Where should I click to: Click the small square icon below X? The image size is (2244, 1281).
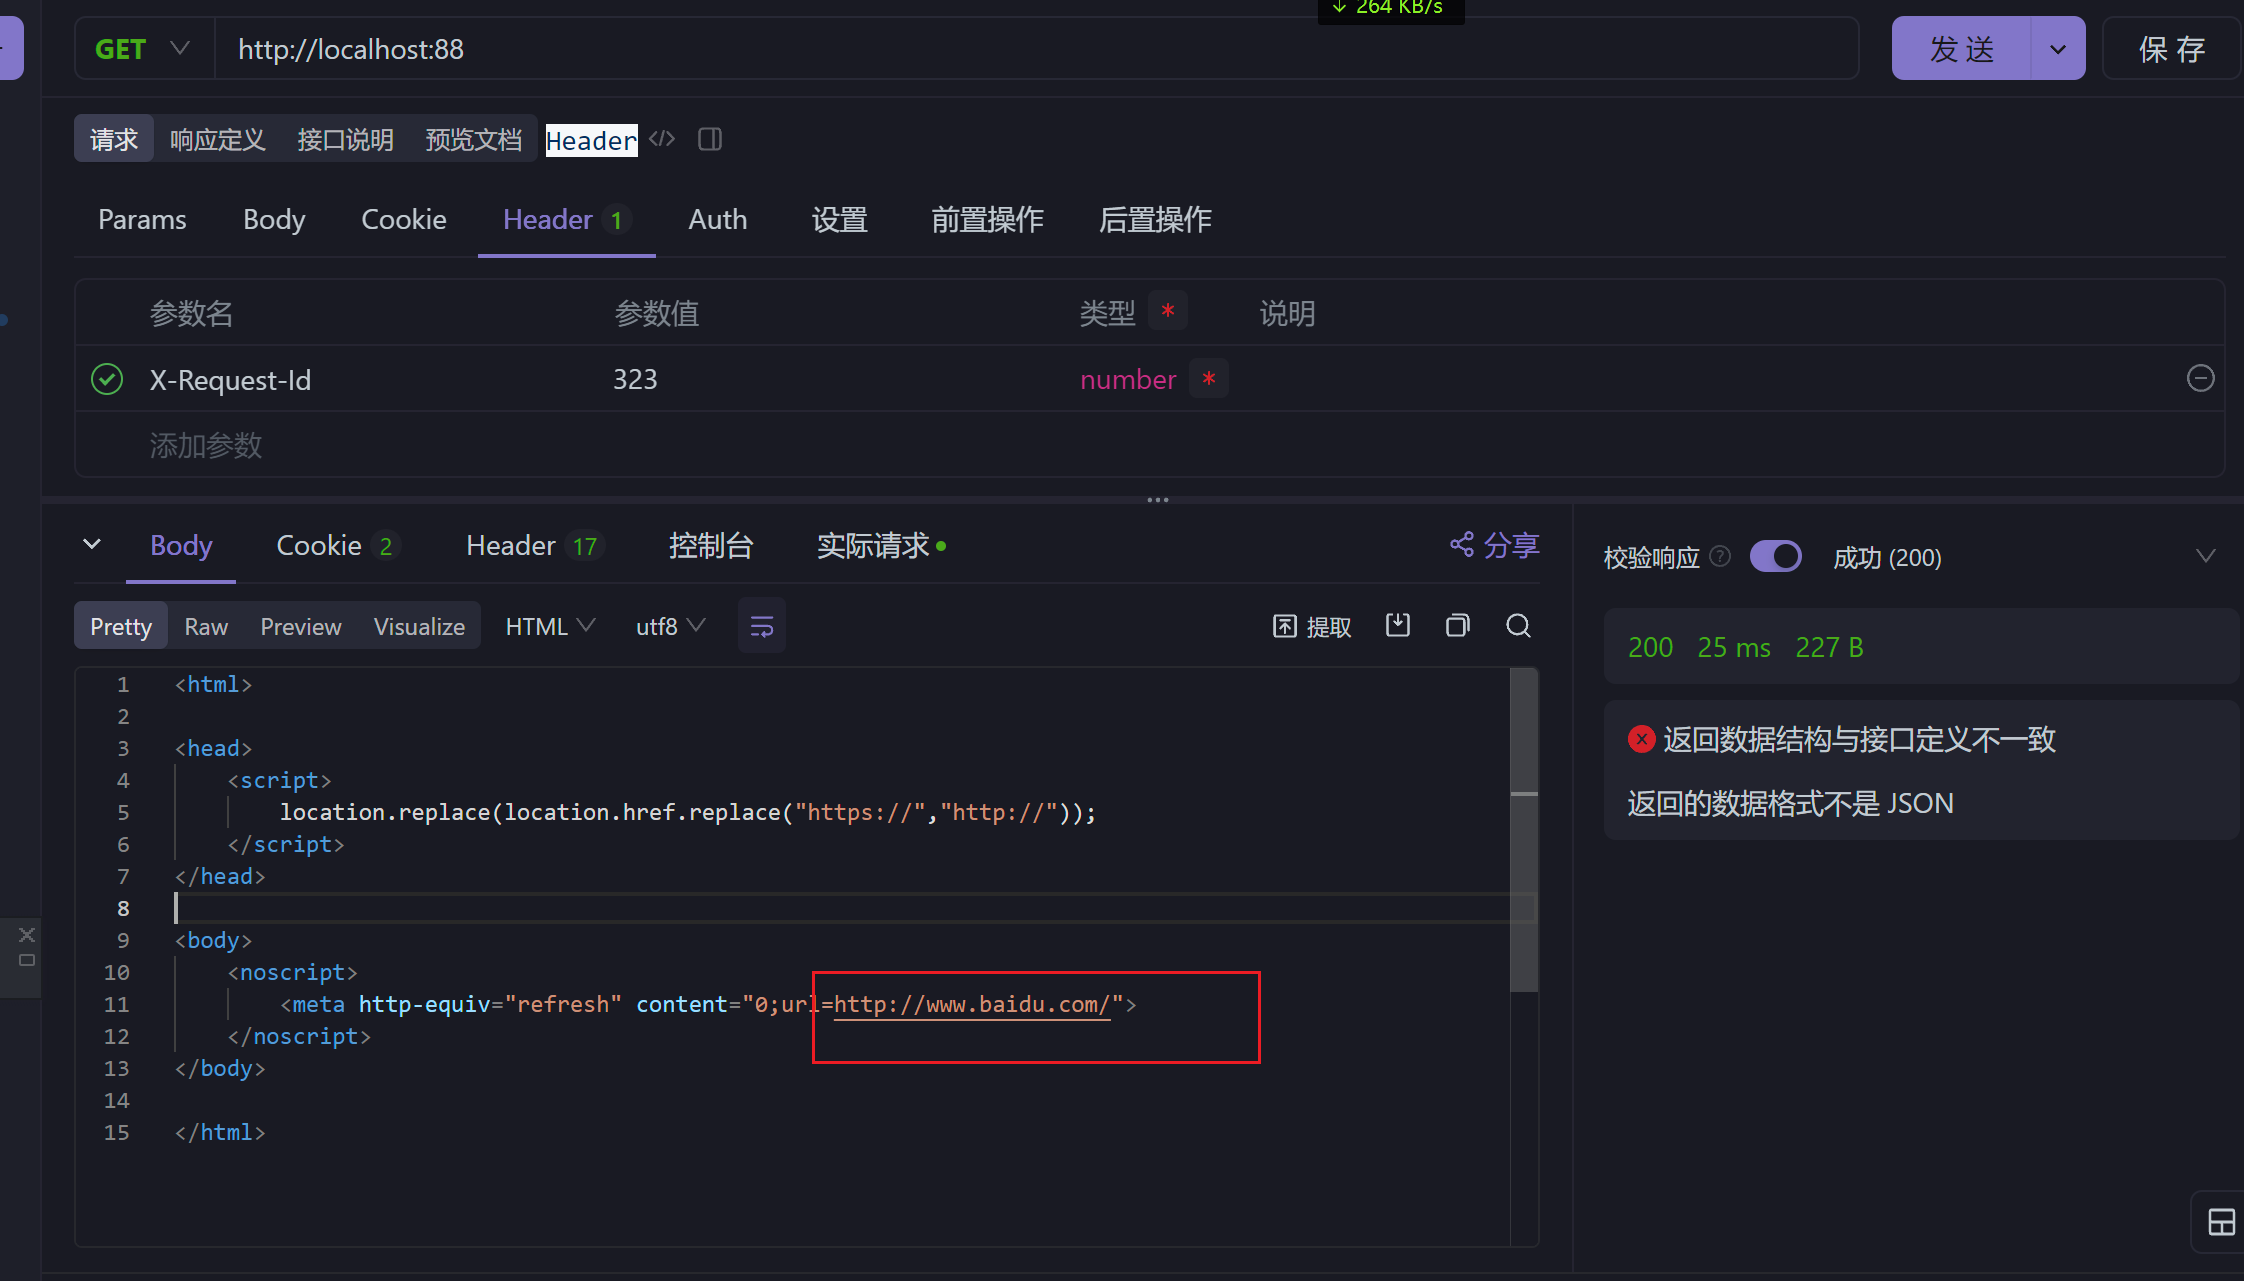pyautogui.click(x=27, y=960)
